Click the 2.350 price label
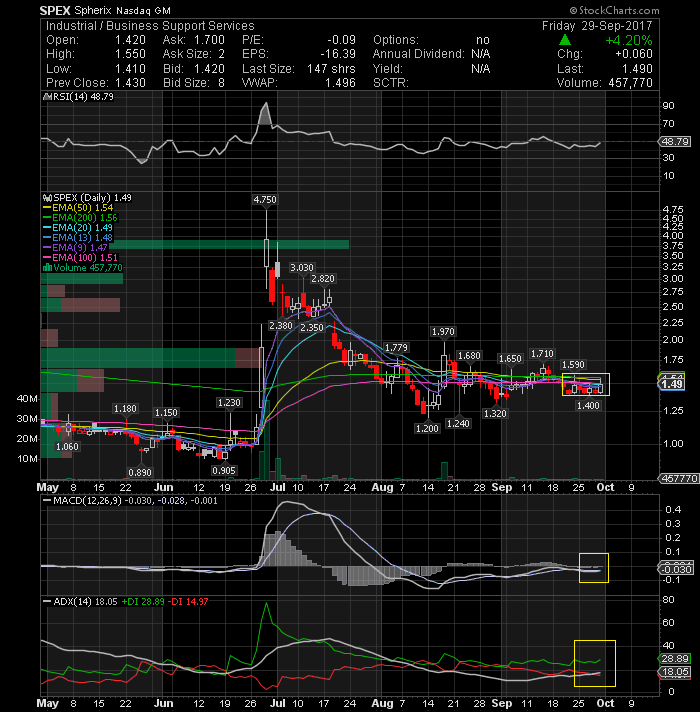Screen dimensions: 700x712 (x=312, y=327)
